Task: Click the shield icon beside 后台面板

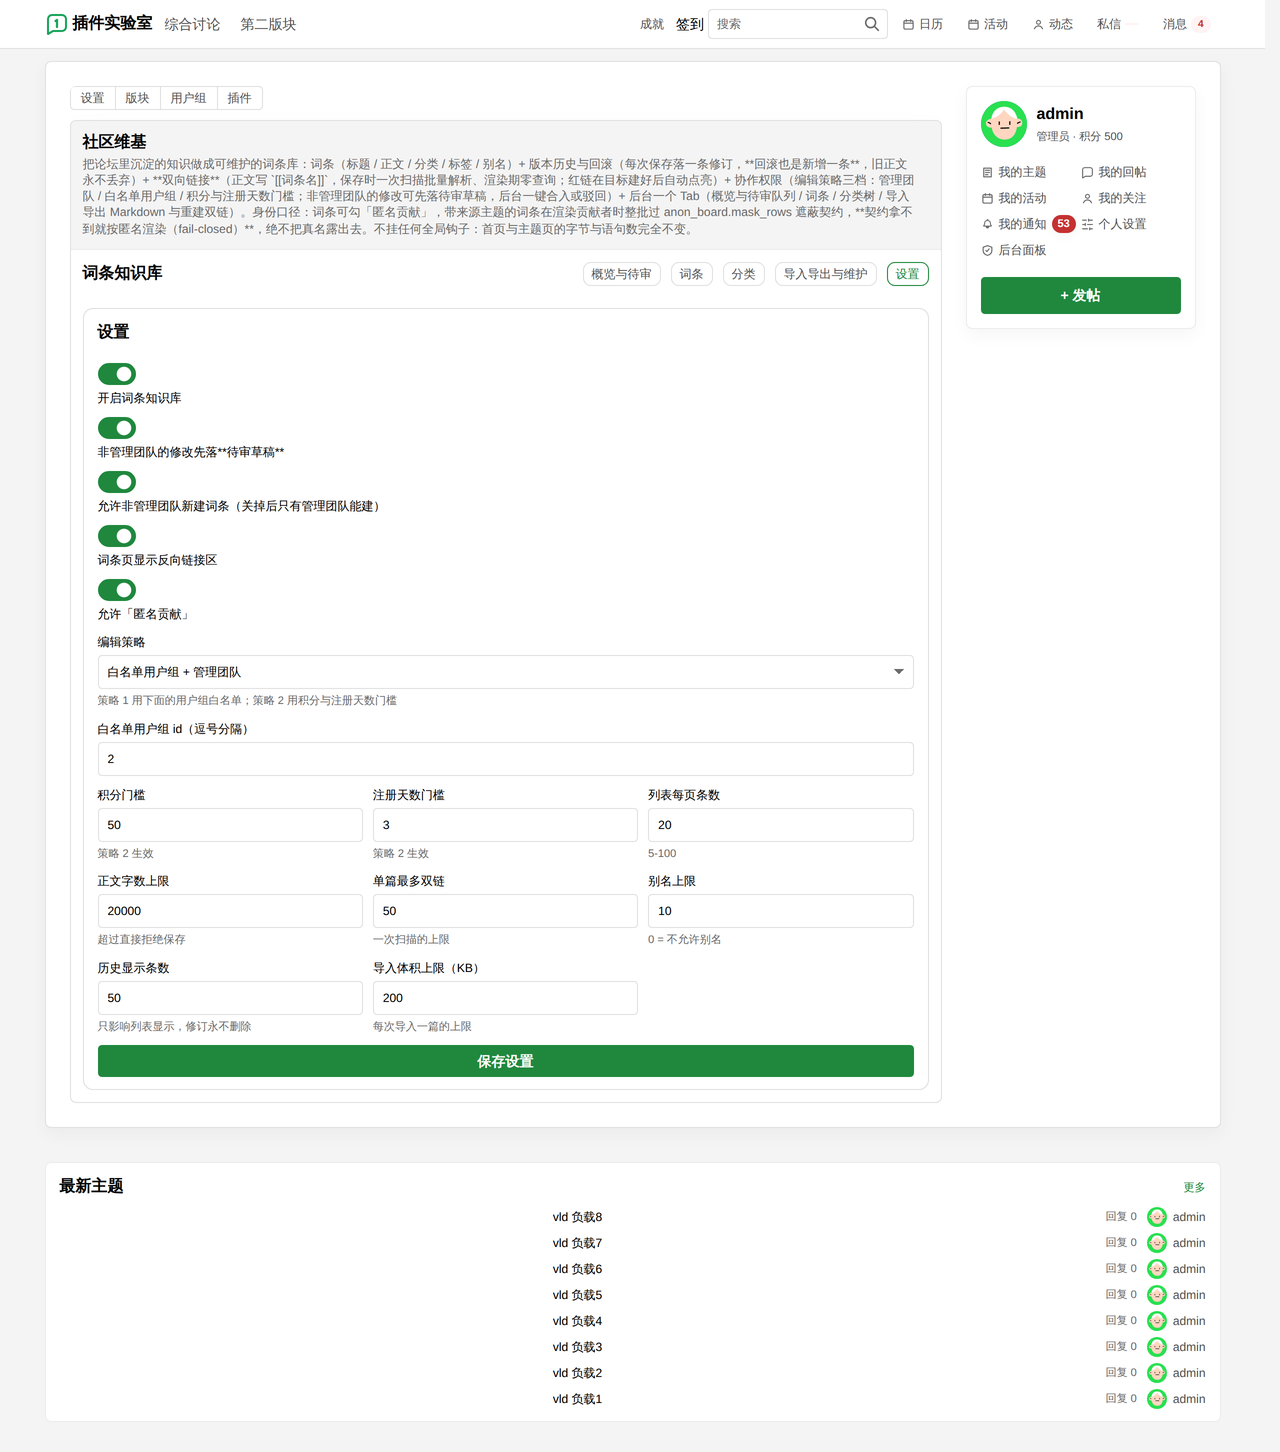Action: (x=987, y=250)
